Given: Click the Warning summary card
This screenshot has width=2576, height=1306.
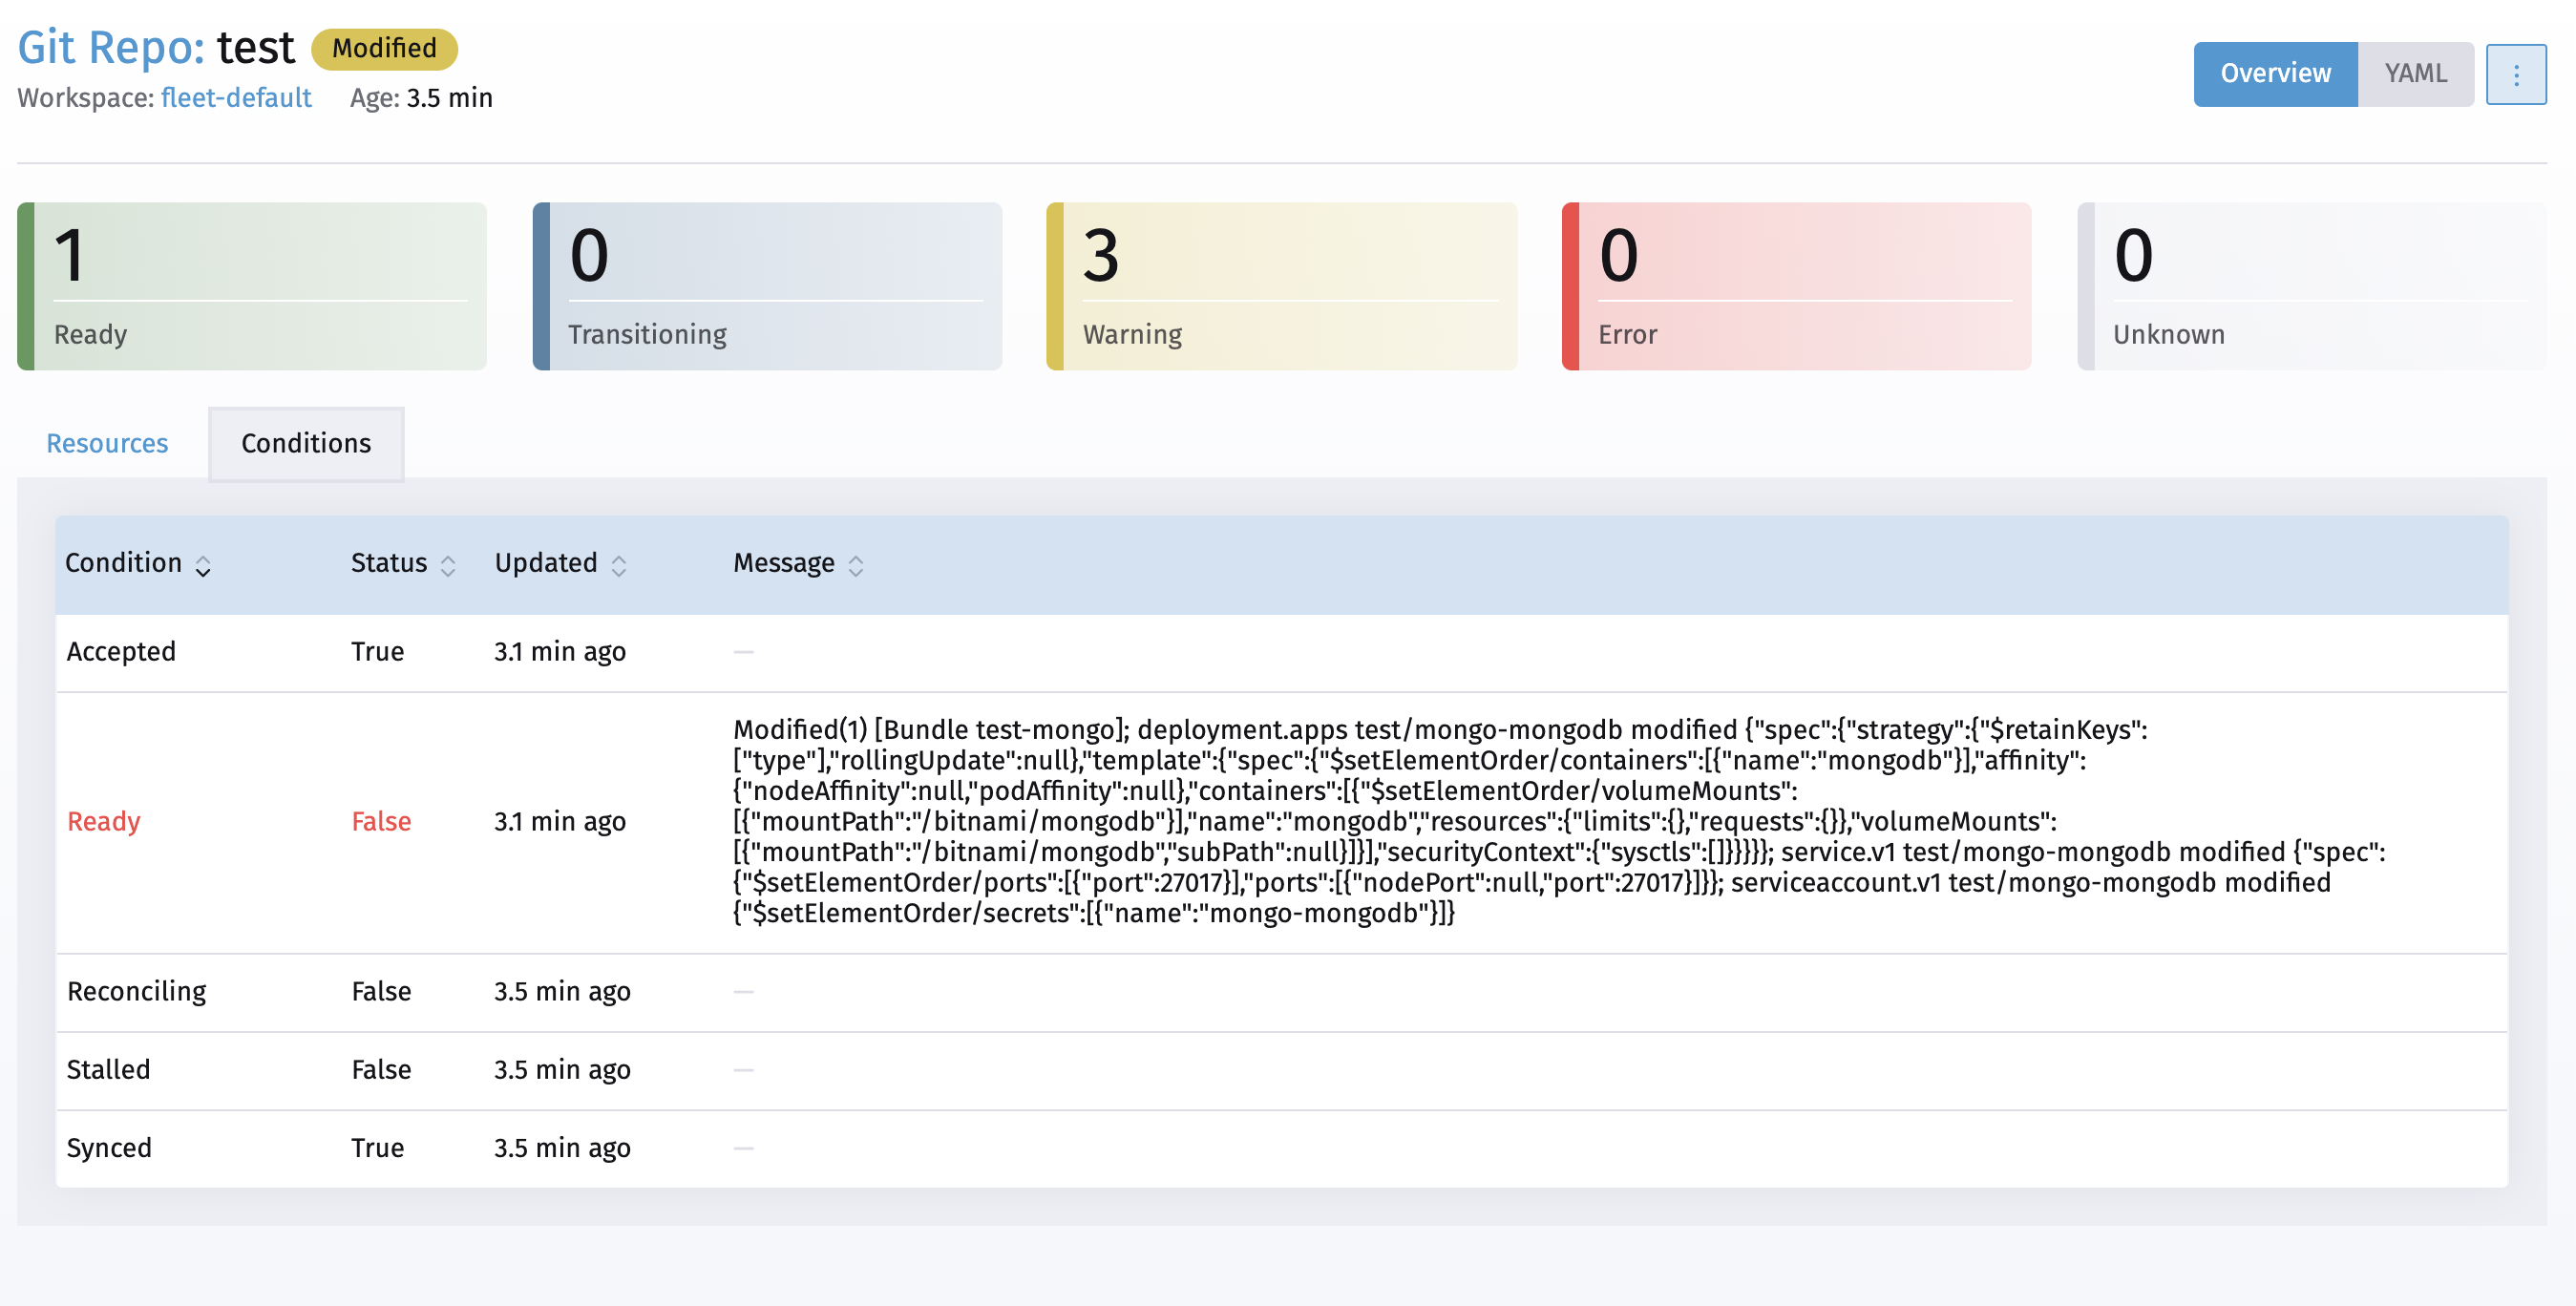Looking at the screenshot, I should [x=1281, y=287].
